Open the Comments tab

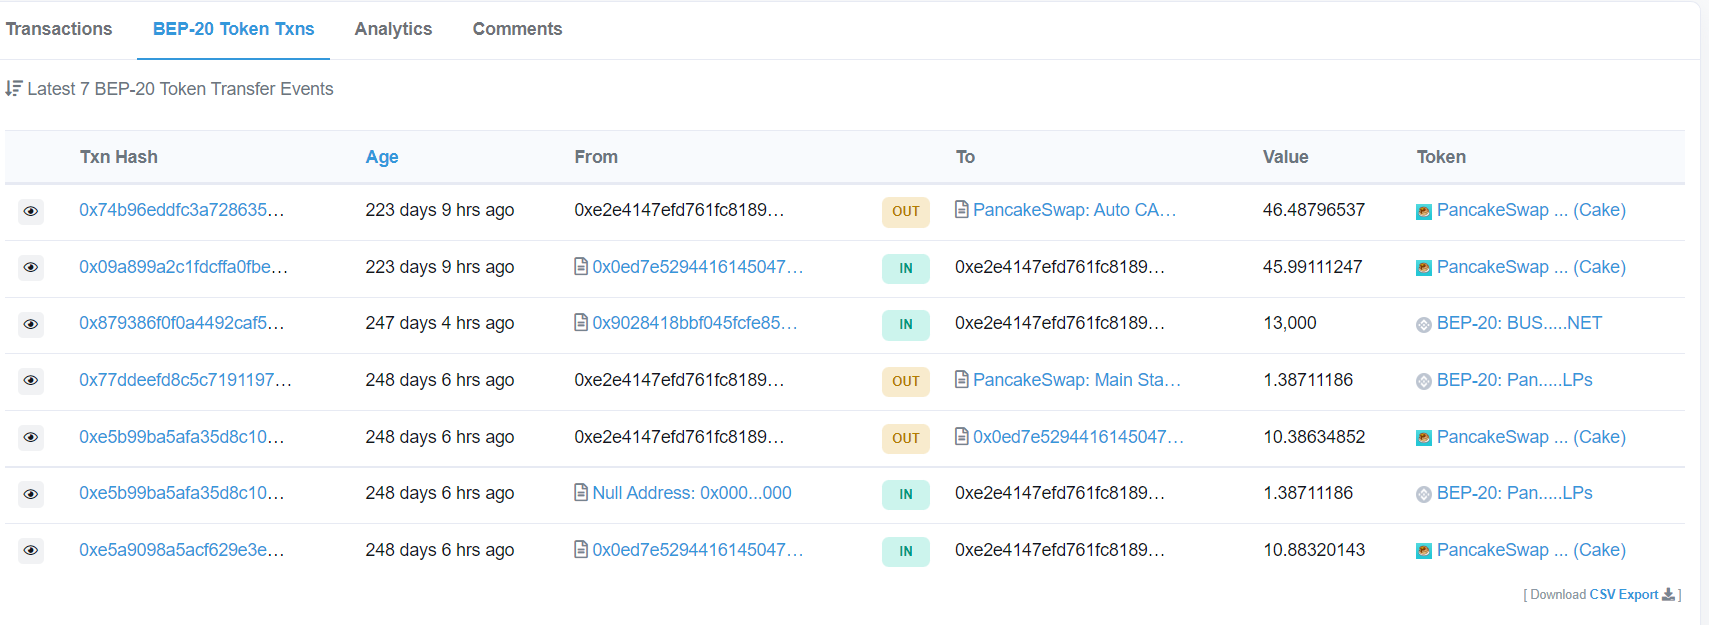[517, 29]
